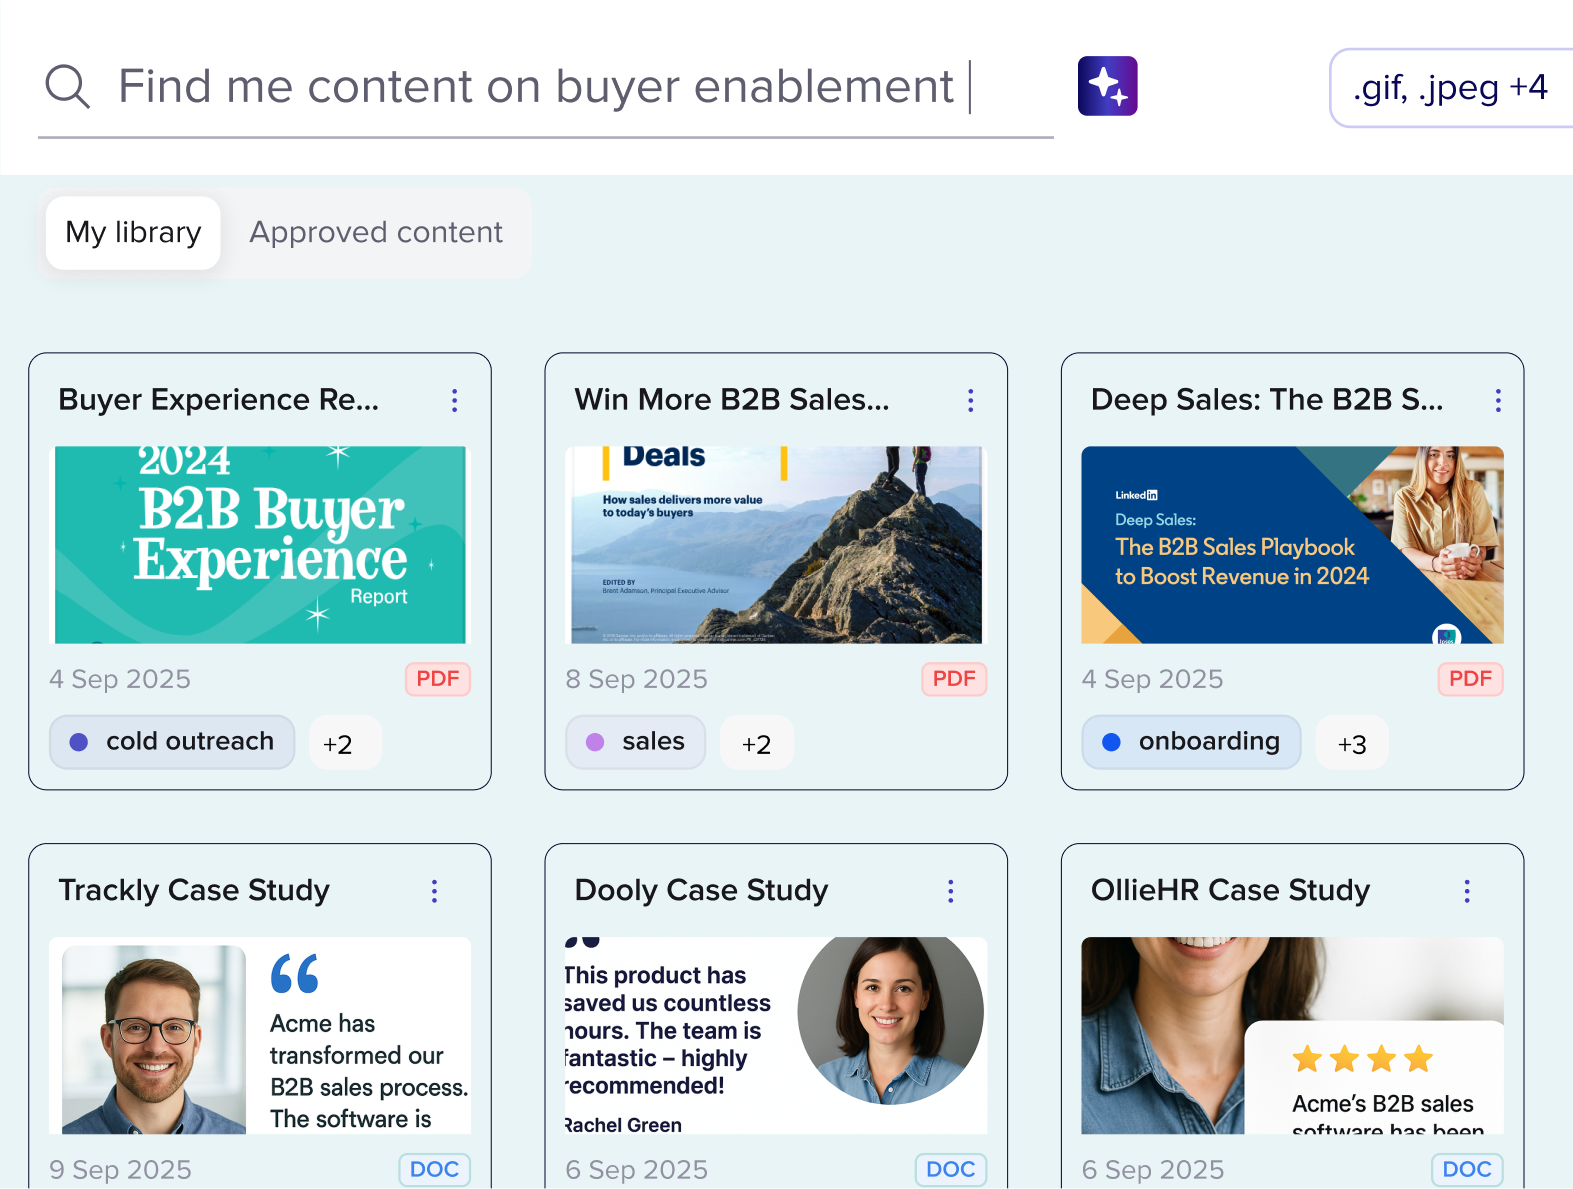Click the onboarding tag
Screen dimensions: 1573x1189
pyautogui.click(x=1191, y=742)
